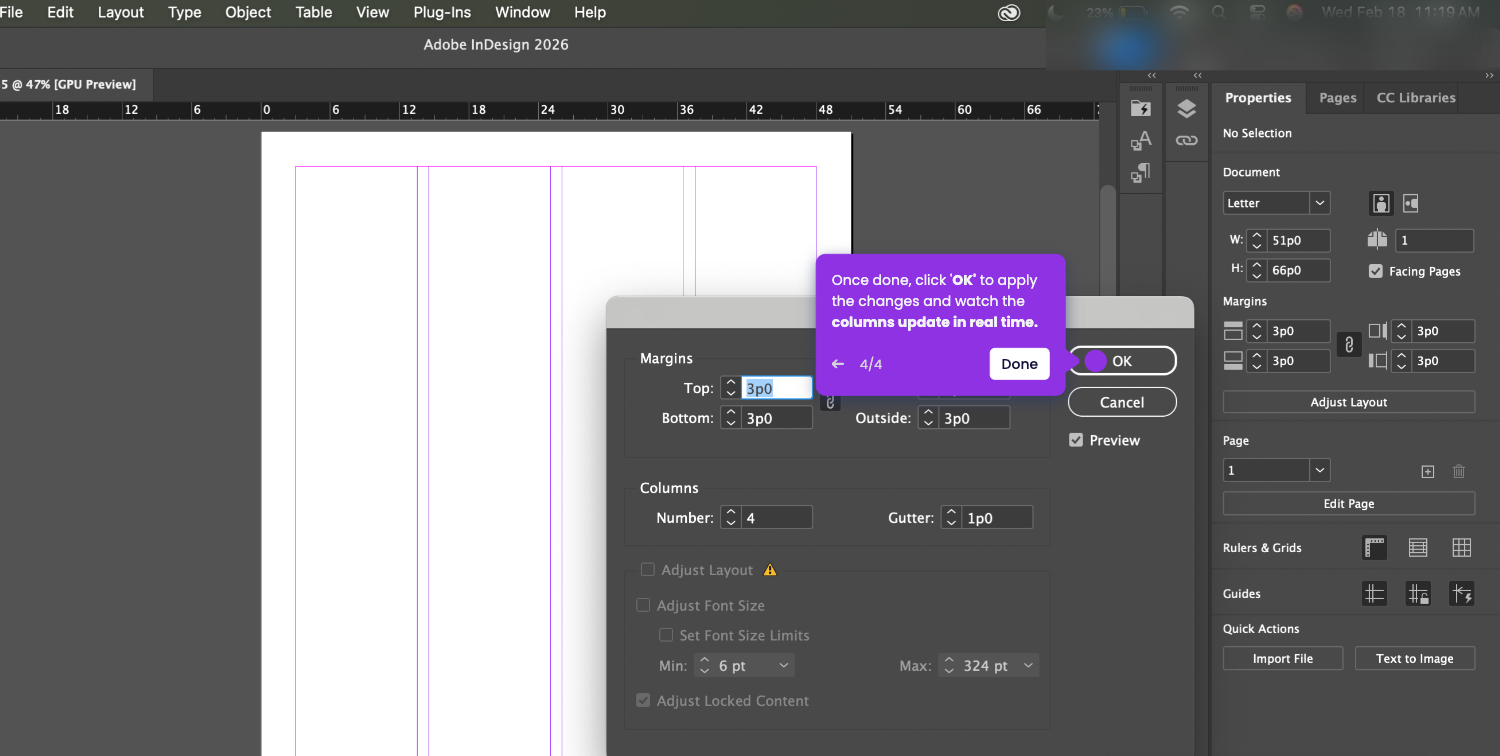Toggle the Preview checkbox in dialog

click(1076, 440)
